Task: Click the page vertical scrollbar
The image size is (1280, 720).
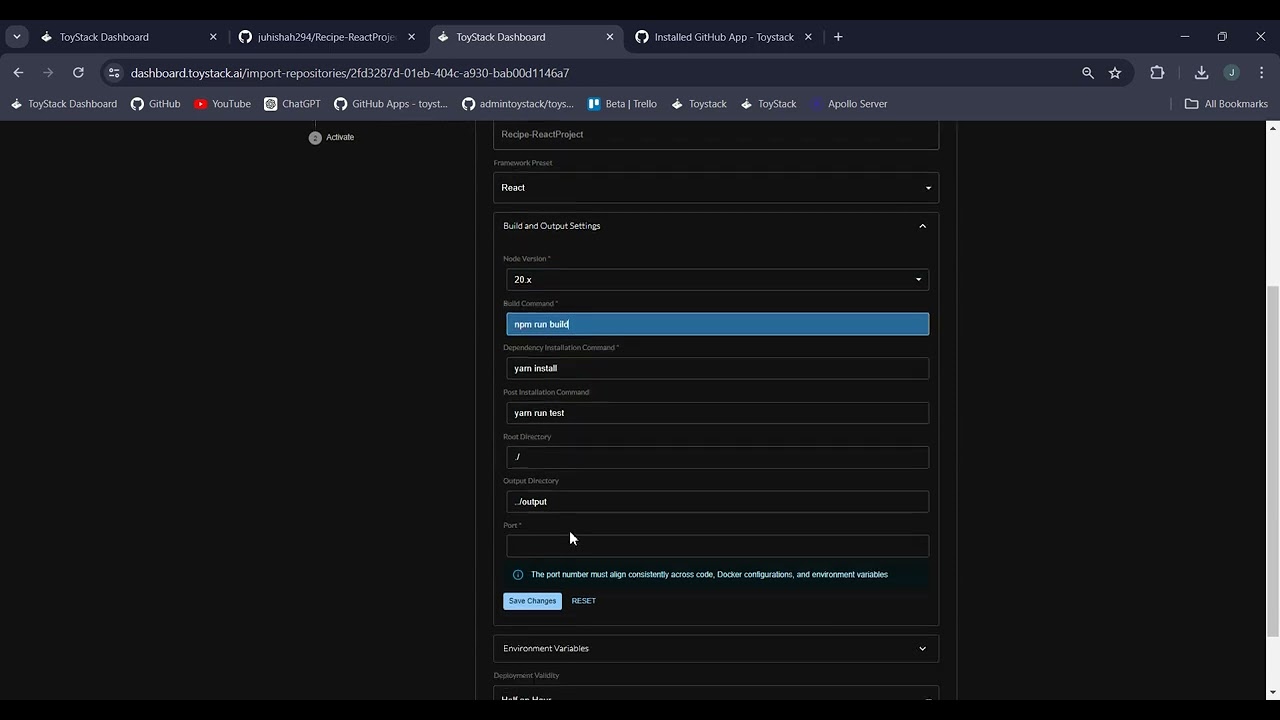Action: pyautogui.click(x=1273, y=460)
